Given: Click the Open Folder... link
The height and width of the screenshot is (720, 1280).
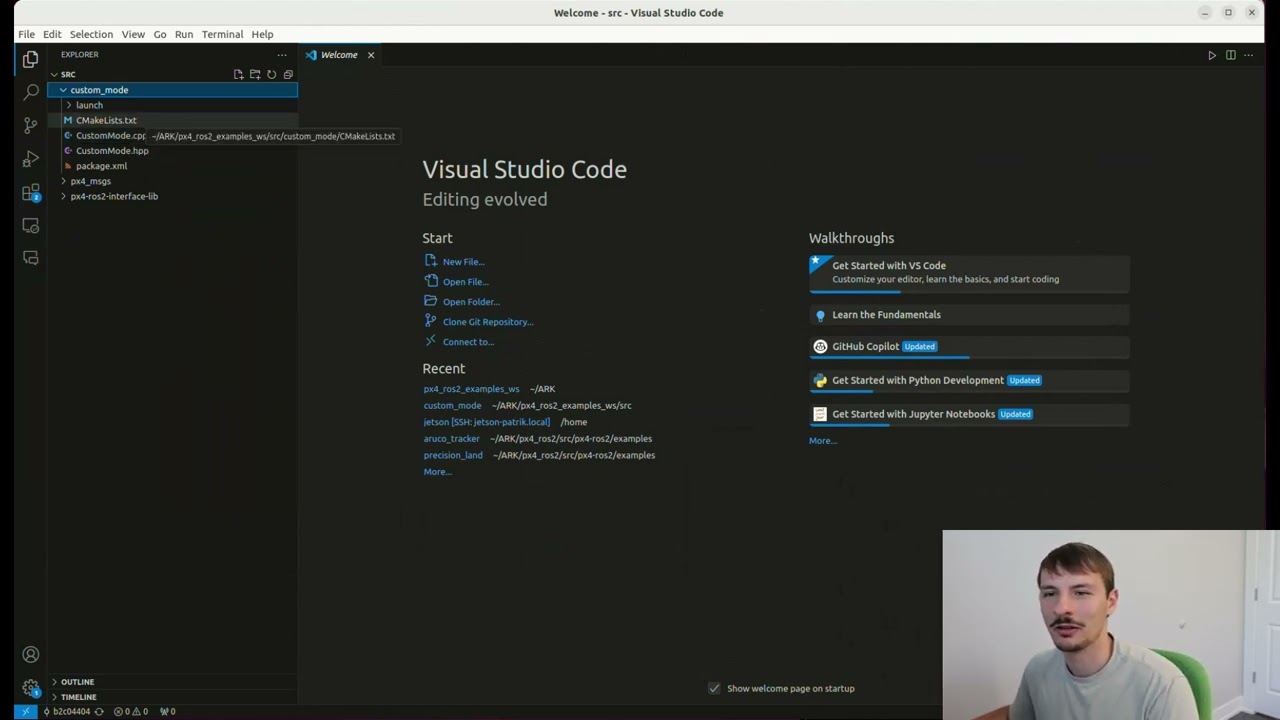Looking at the screenshot, I should 471,302.
